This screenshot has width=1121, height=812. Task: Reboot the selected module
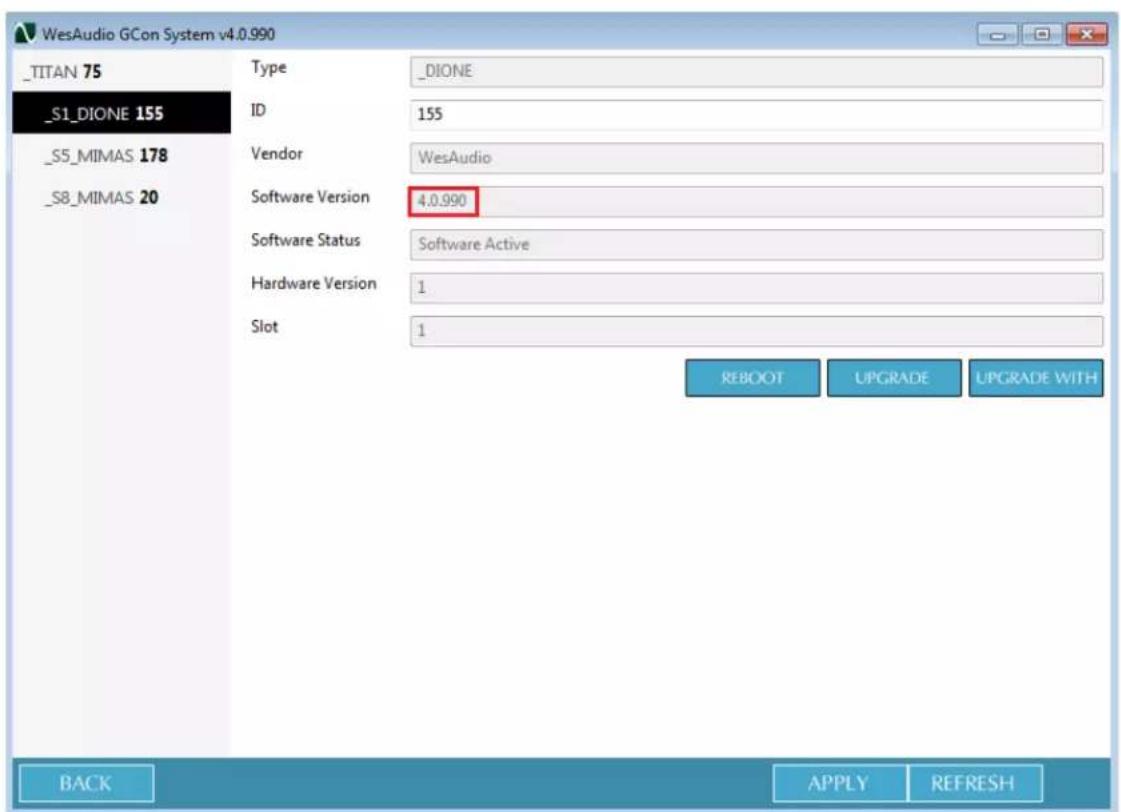pos(752,377)
